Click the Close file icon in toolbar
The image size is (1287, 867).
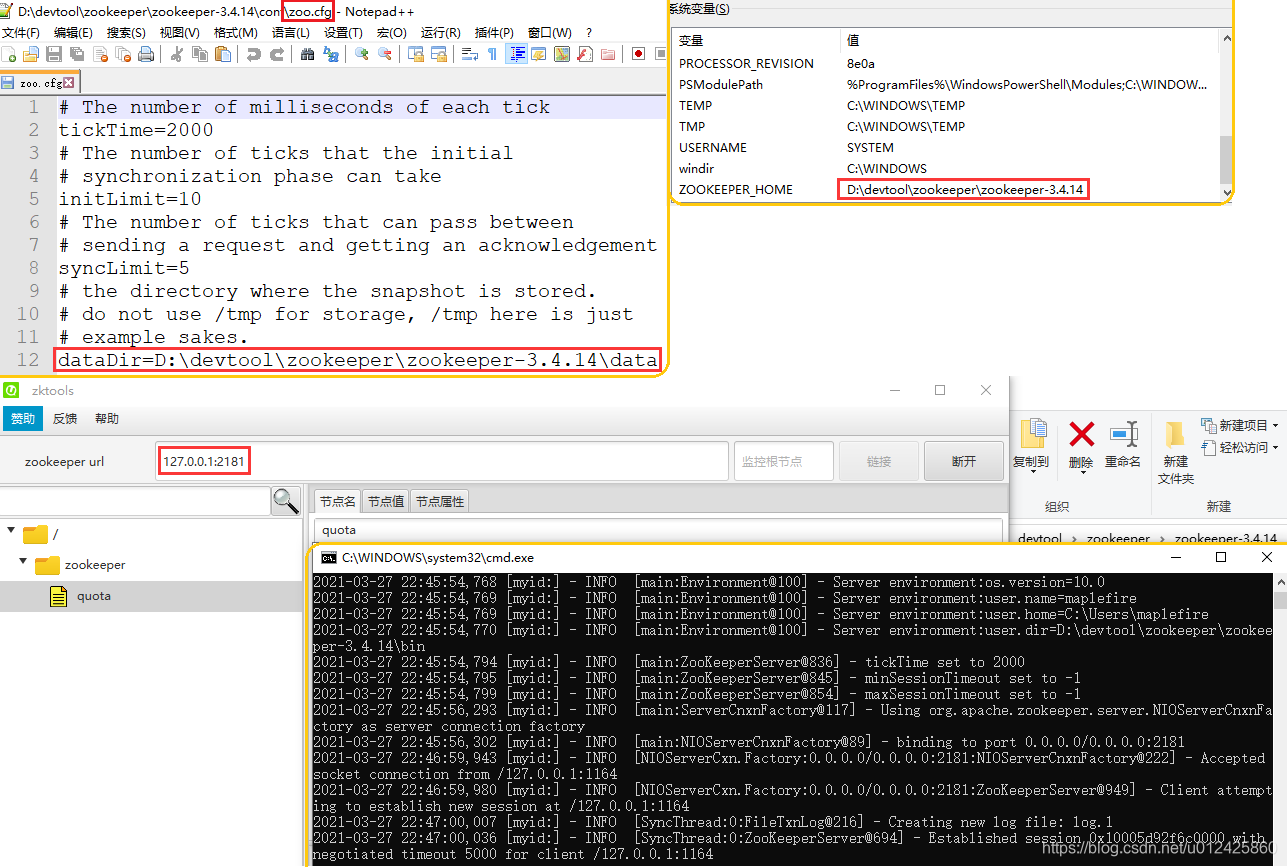[x=100, y=54]
